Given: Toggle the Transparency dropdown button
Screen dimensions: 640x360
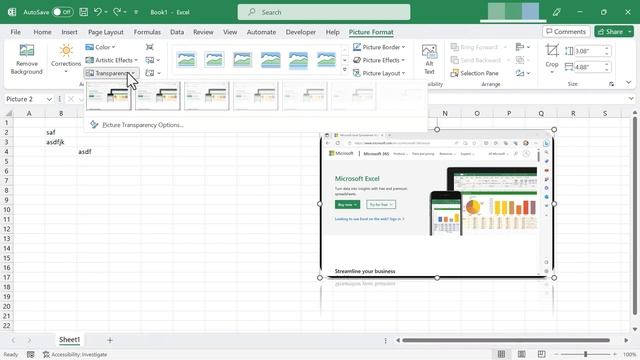Looking at the screenshot, I should coord(111,73).
